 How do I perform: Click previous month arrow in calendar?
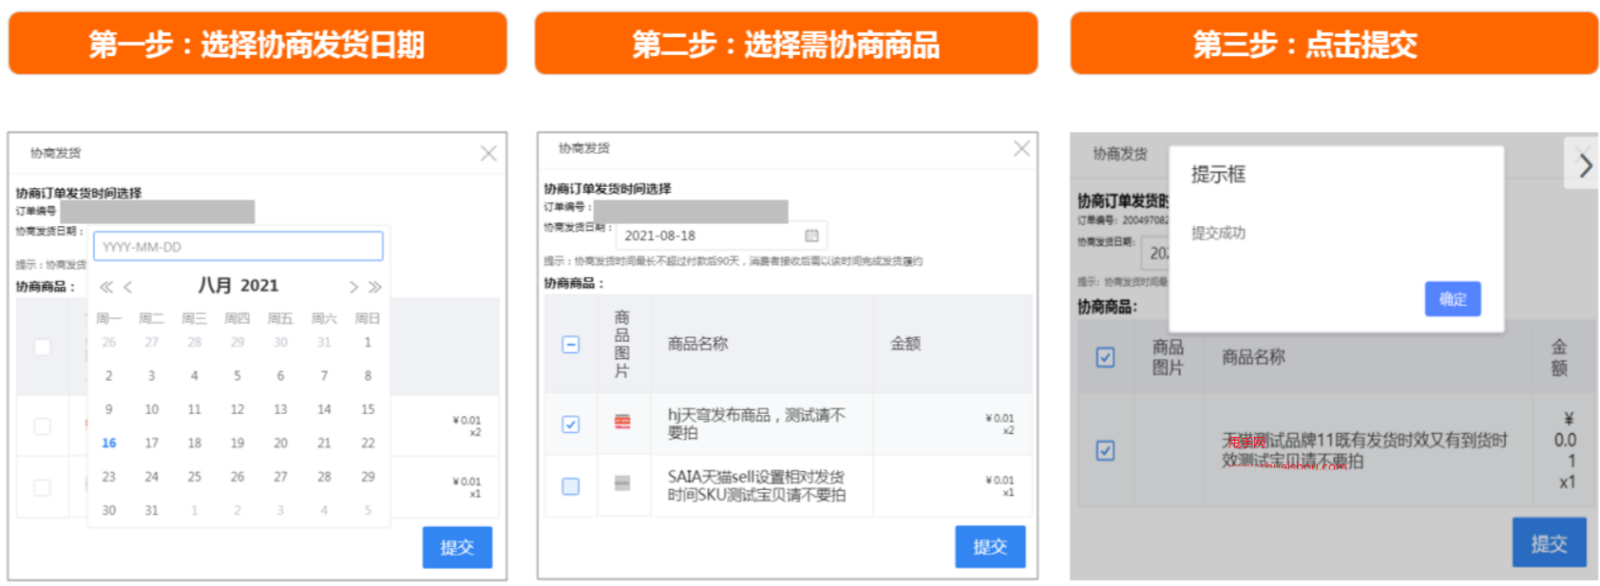(128, 287)
